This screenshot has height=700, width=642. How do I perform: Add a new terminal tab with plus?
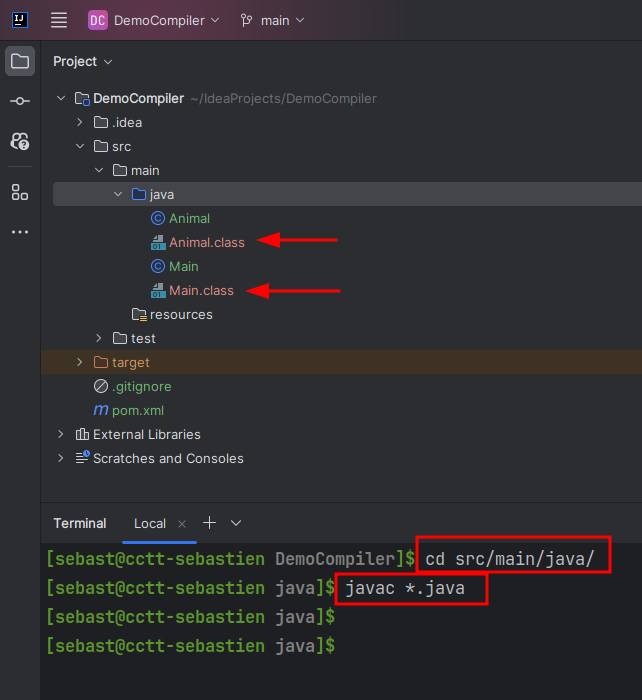[209, 523]
